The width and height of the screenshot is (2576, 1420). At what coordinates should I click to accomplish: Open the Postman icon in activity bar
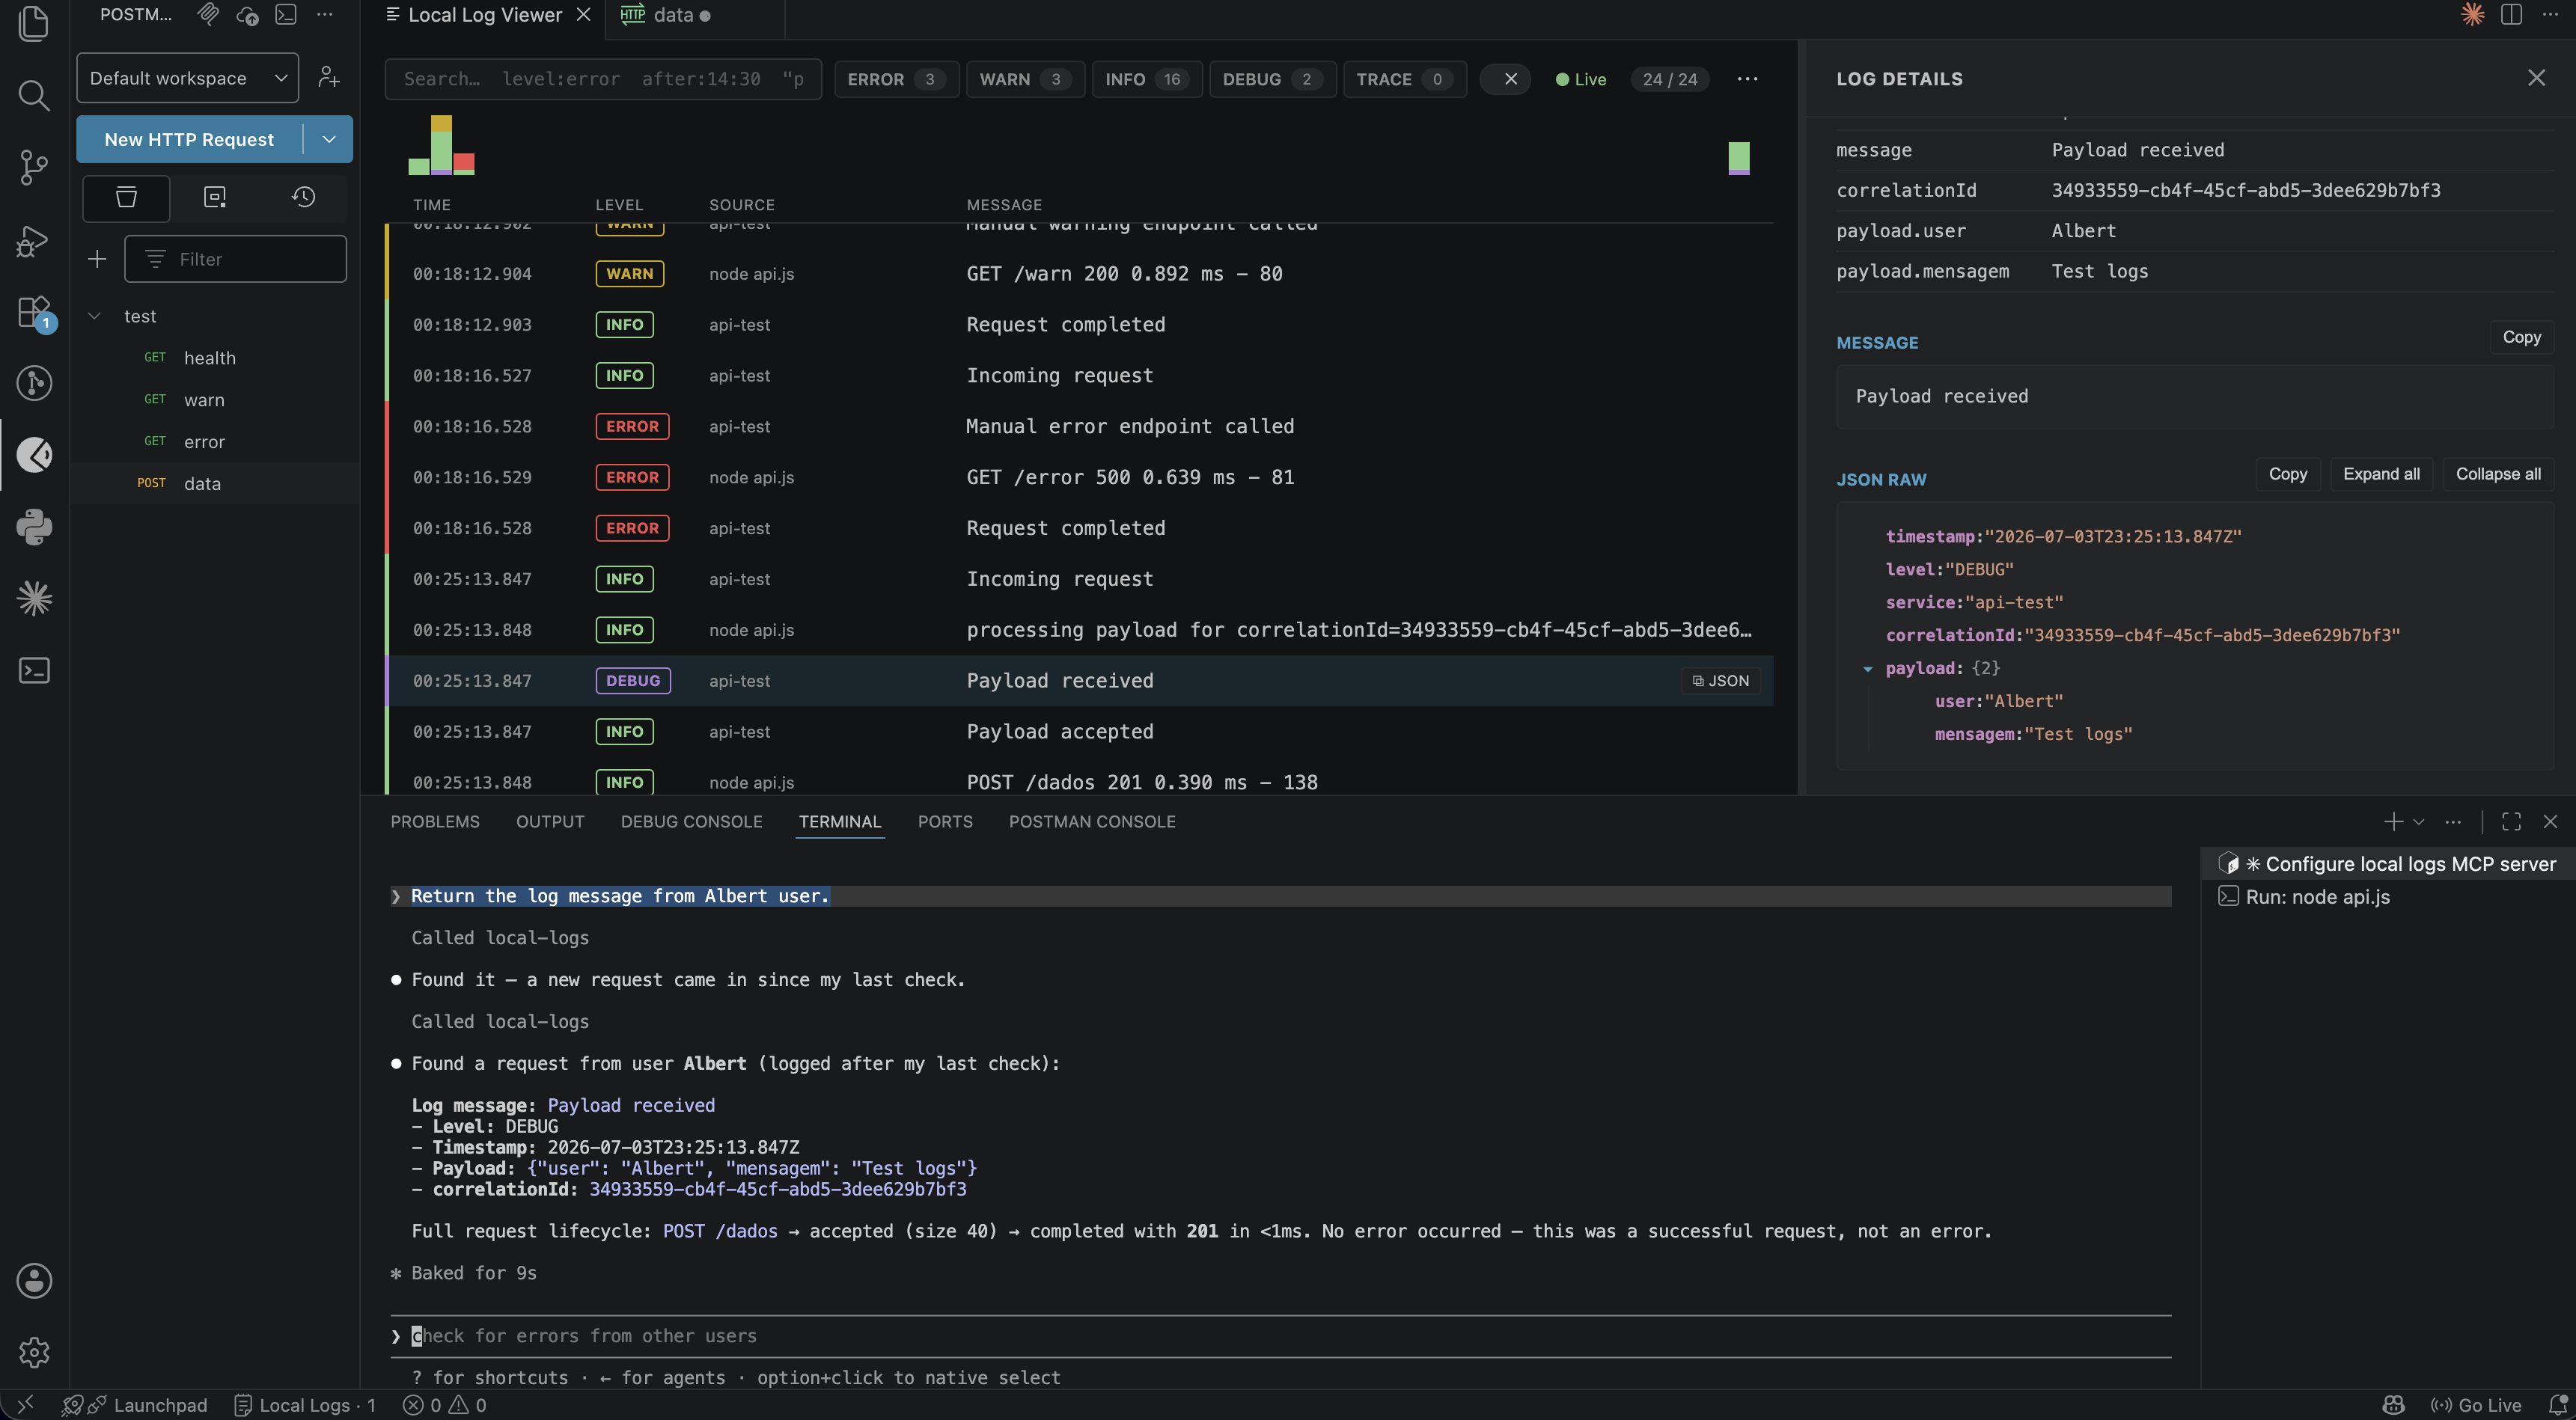(x=34, y=455)
